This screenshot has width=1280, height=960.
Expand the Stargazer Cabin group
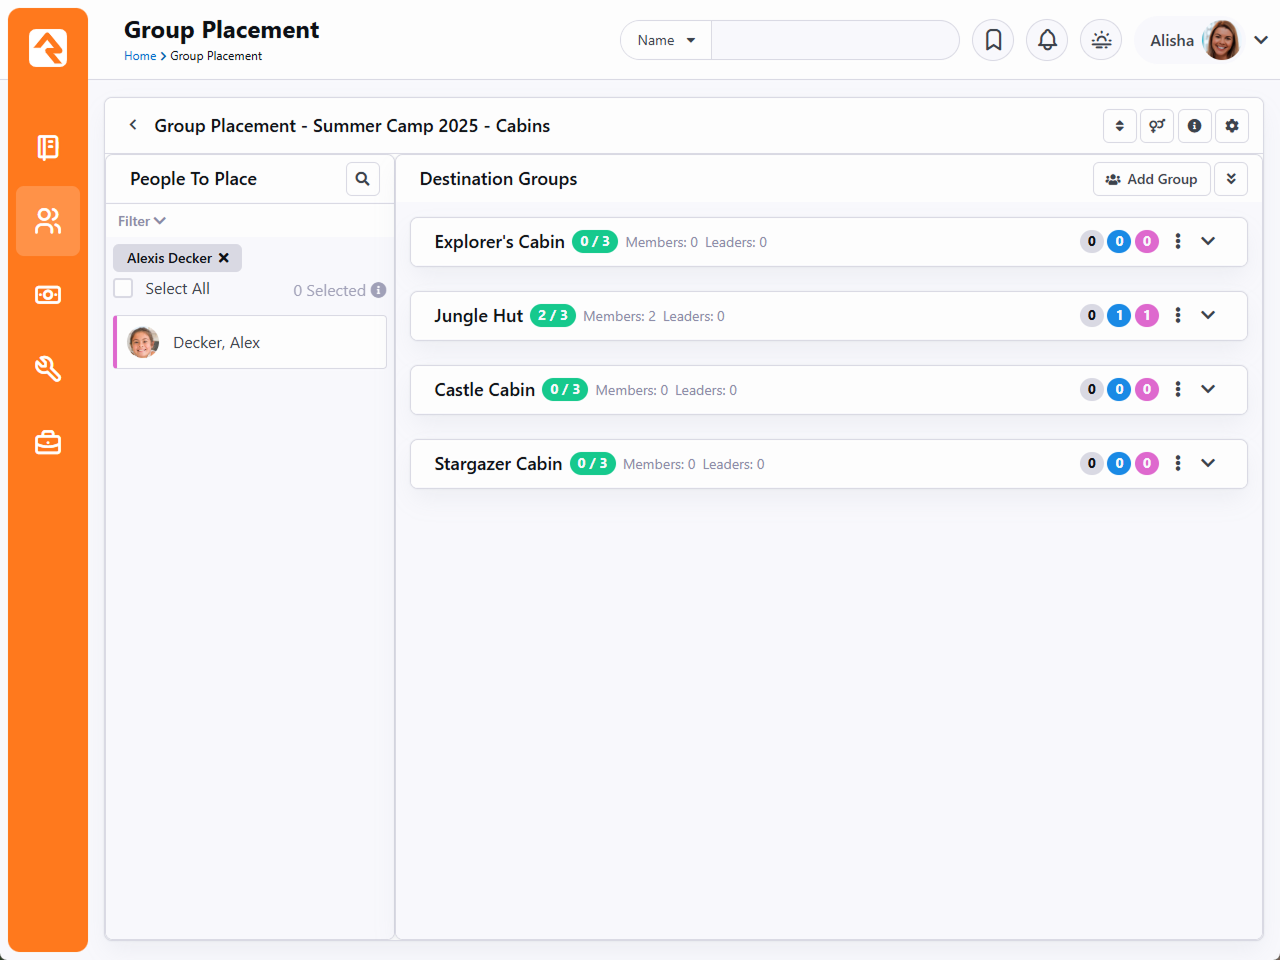coord(1208,463)
